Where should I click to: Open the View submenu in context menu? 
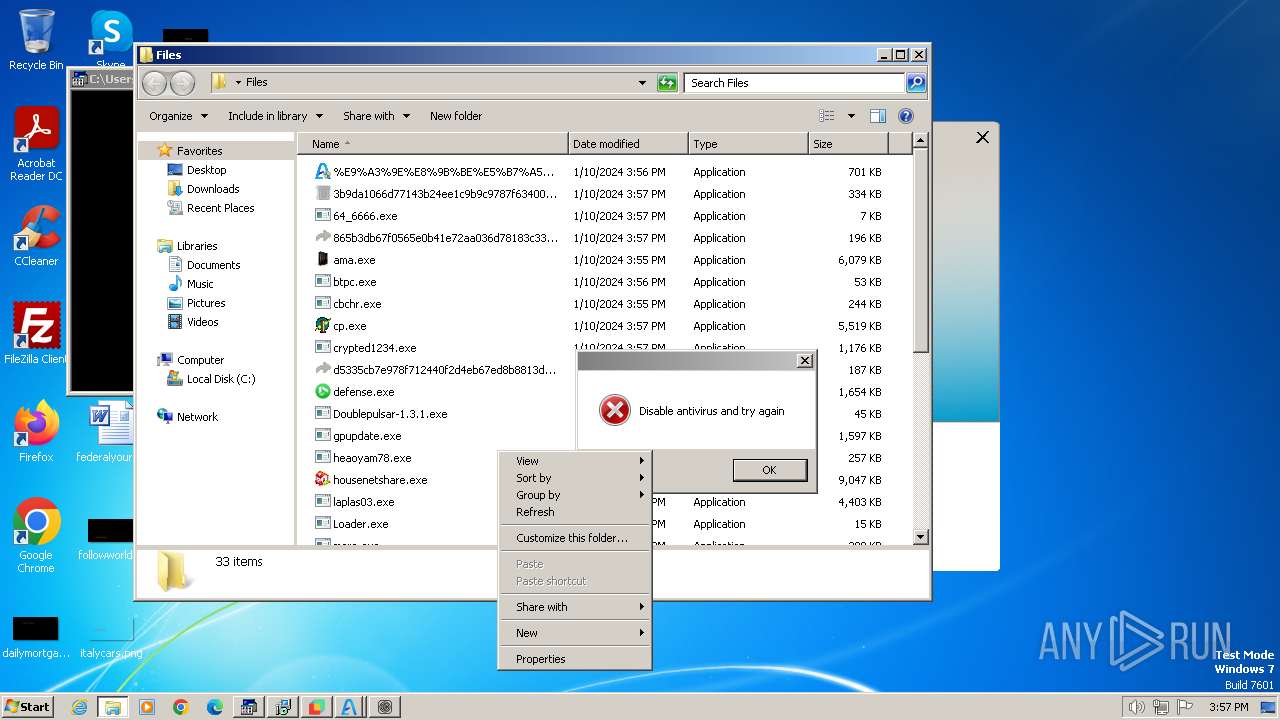pos(575,461)
